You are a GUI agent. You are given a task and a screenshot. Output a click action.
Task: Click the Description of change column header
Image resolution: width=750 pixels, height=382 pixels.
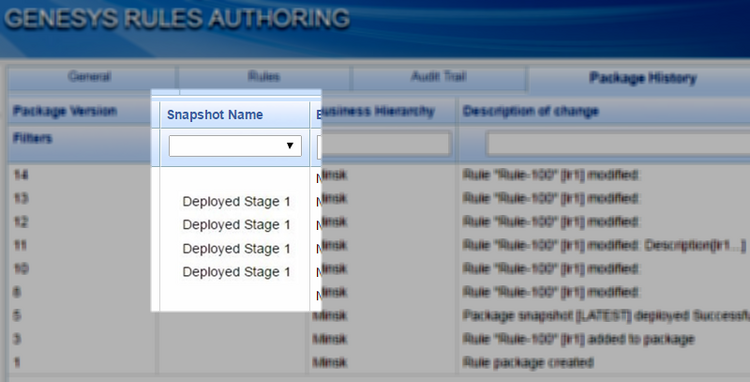coord(531,111)
